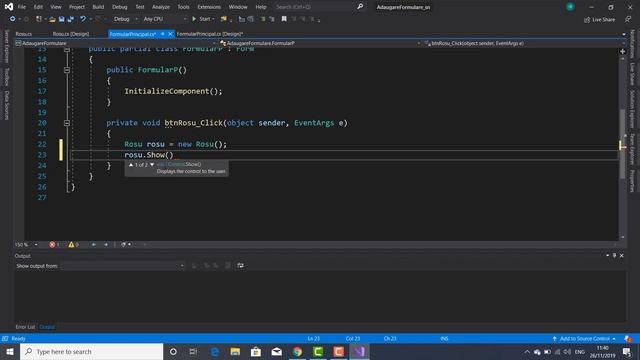This screenshot has height=360, width=640.
Task: Show previous overload in signature tooltip
Action: 131,164
